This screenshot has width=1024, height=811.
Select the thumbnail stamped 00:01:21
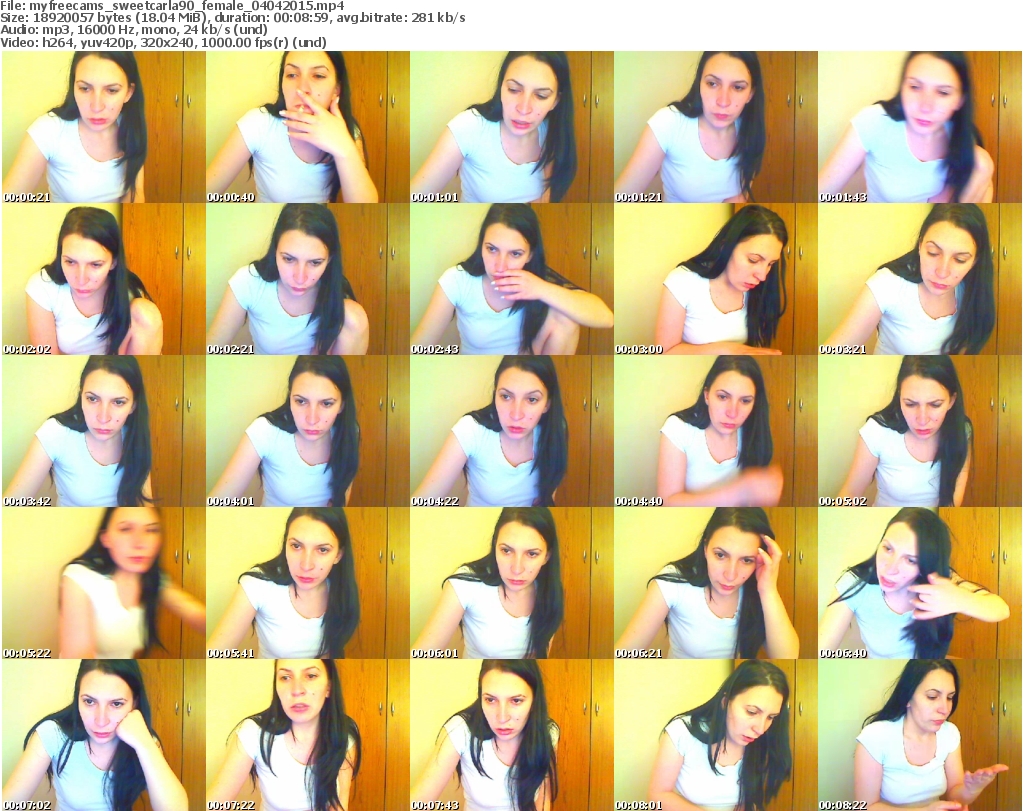716,127
